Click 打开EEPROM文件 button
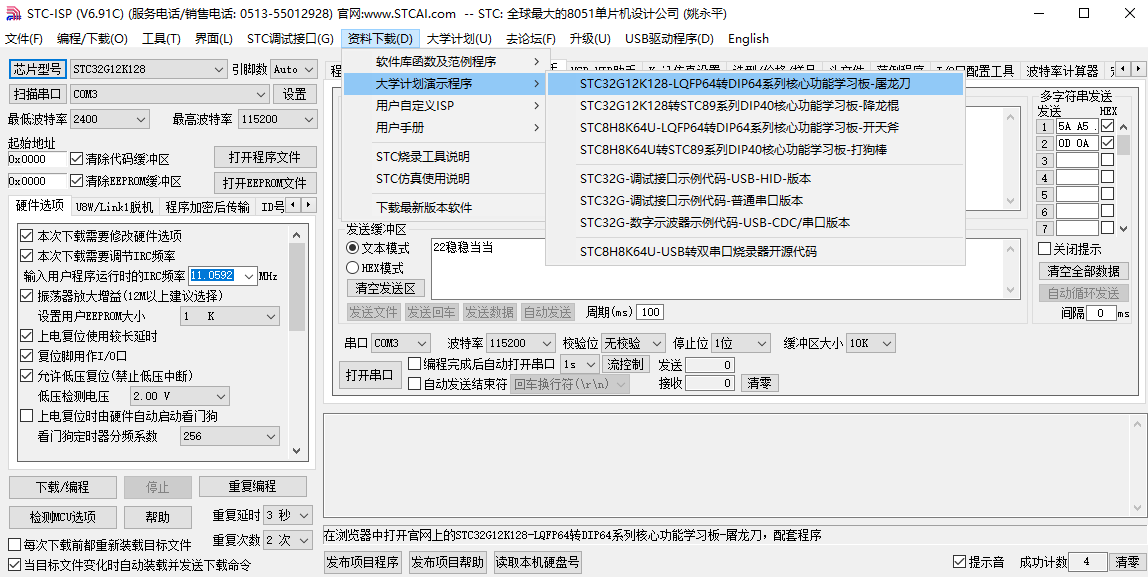 (265, 182)
